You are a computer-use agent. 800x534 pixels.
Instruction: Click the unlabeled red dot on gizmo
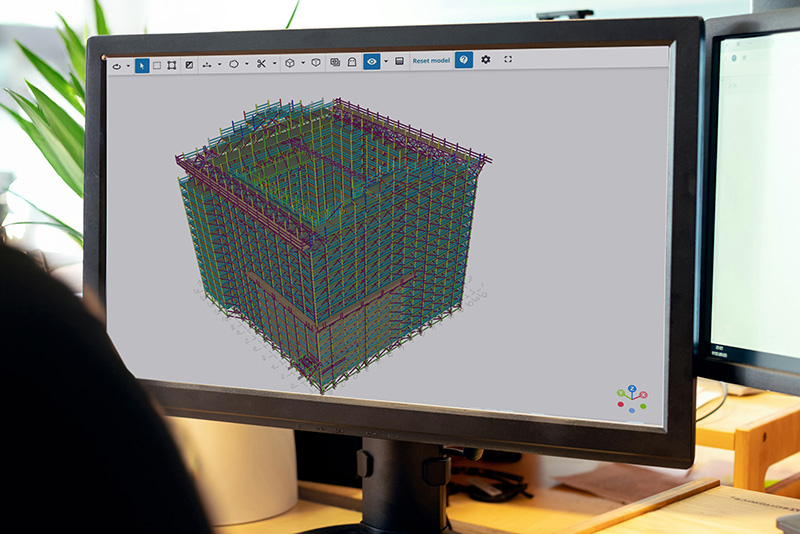(x=620, y=404)
